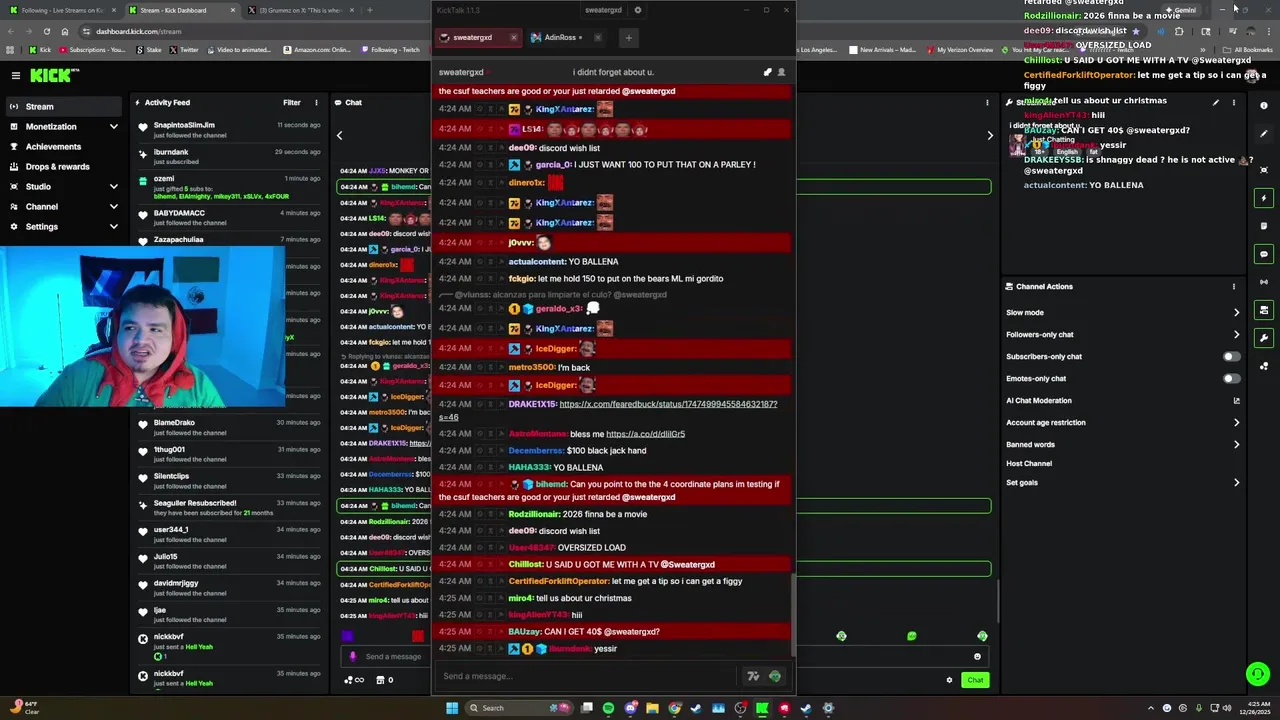Open the KickTalk 7TV emote picker

753,676
